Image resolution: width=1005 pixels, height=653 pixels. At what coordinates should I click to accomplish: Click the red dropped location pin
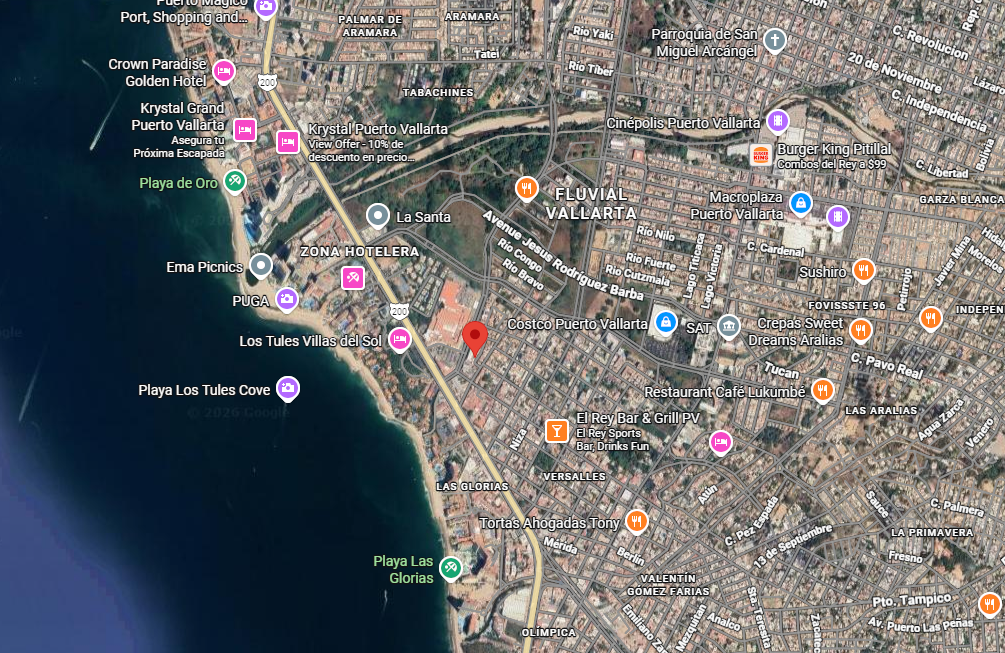475,338
